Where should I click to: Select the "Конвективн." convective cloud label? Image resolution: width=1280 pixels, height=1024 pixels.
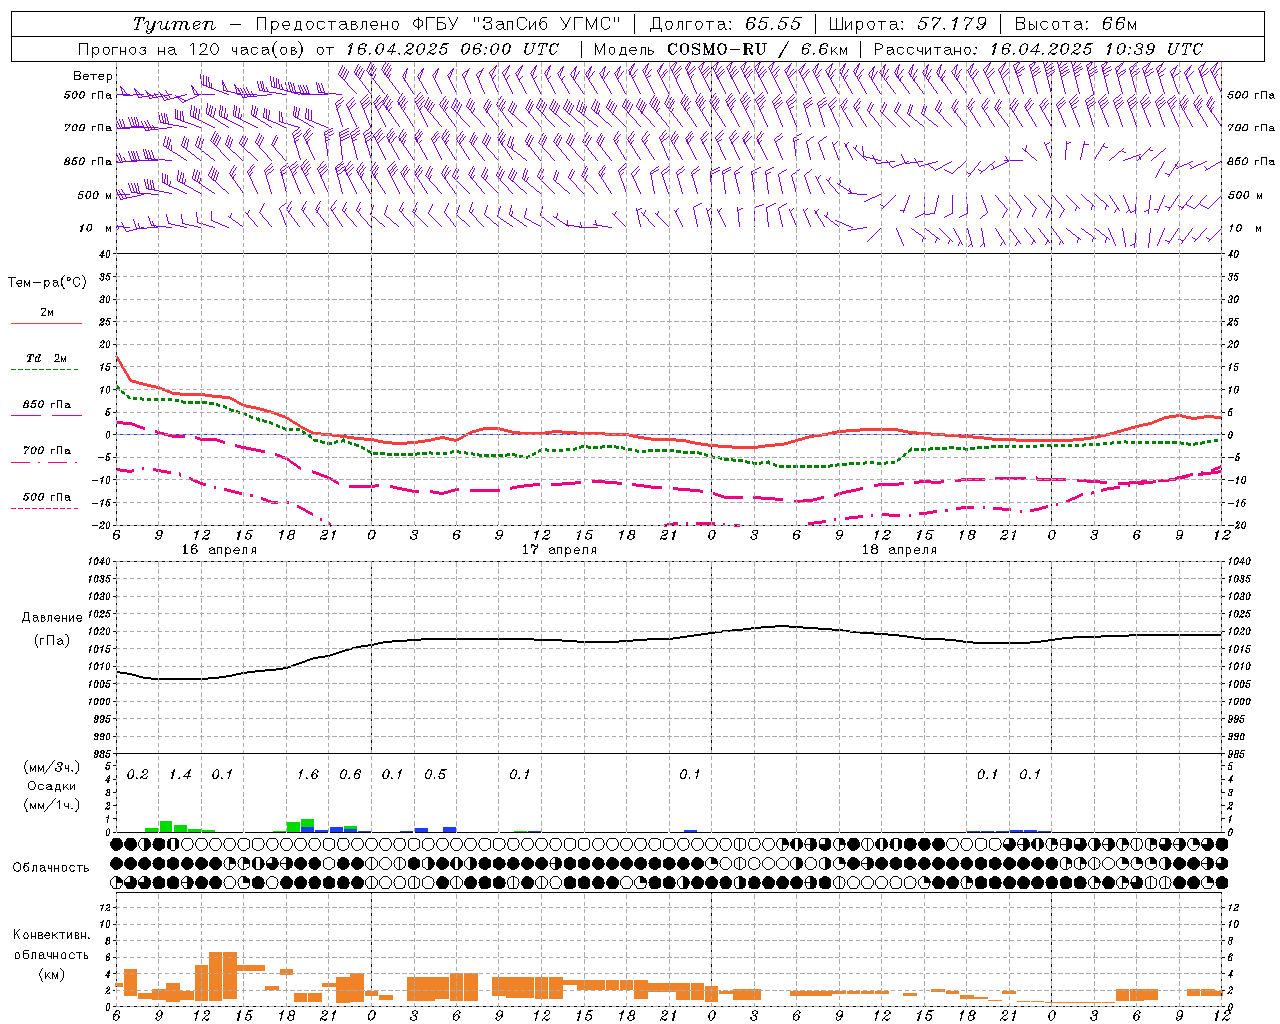[x=52, y=935]
